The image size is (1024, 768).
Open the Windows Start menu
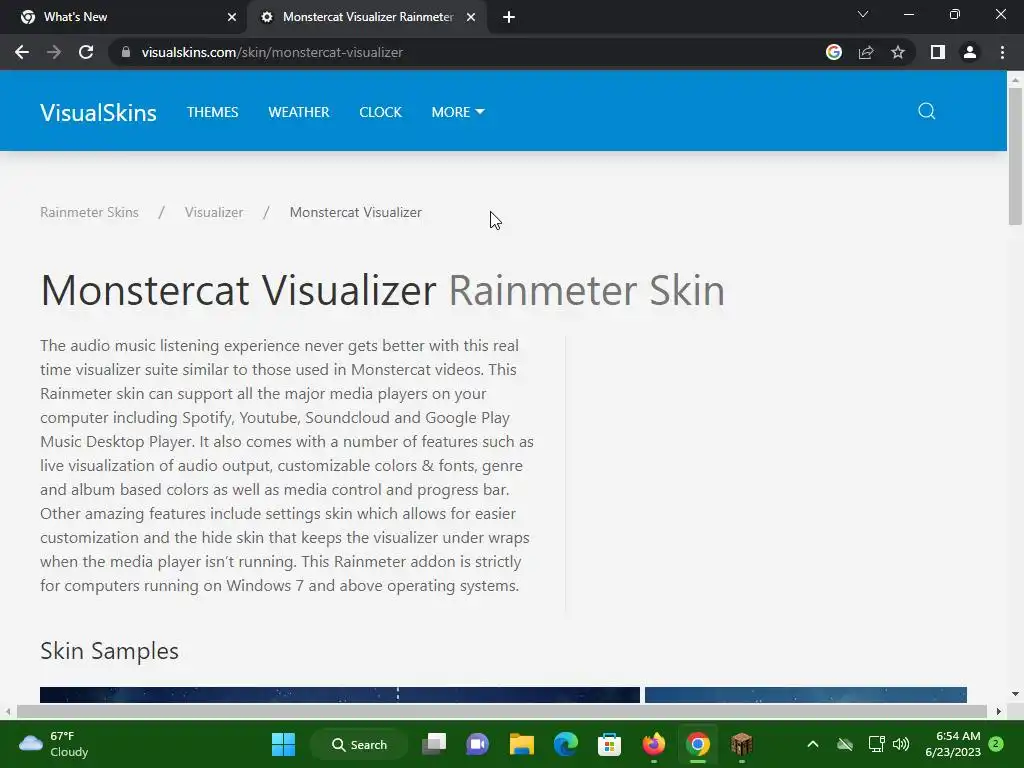click(283, 744)
